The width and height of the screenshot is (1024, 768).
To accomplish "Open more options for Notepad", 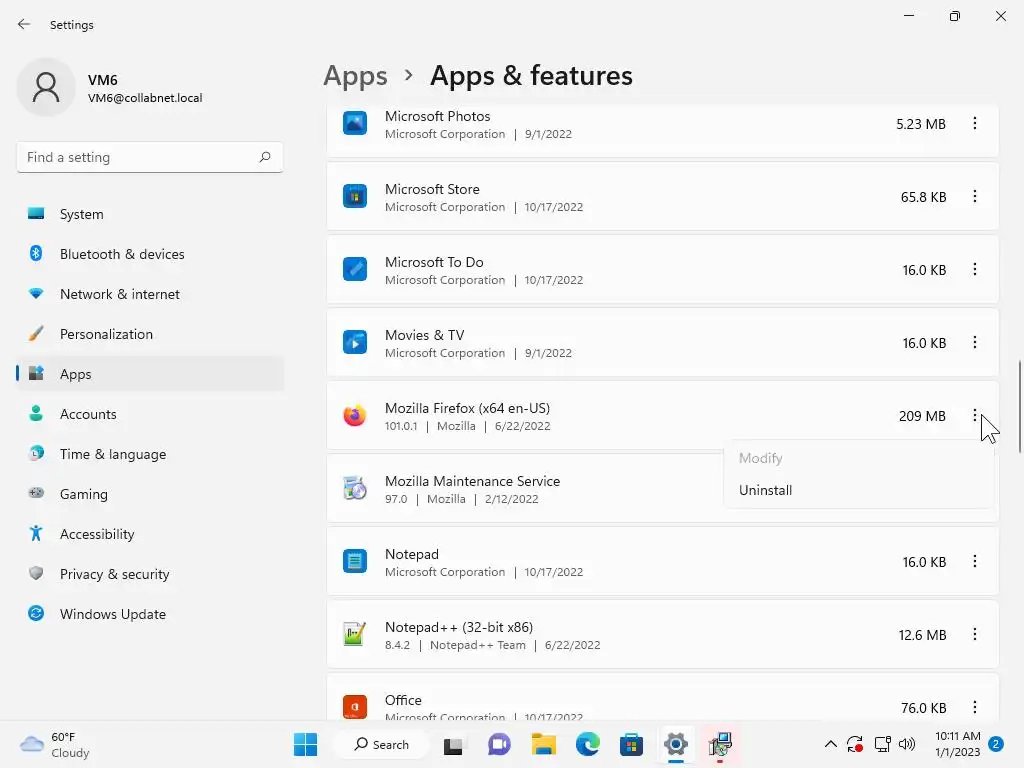I will 974,561.
